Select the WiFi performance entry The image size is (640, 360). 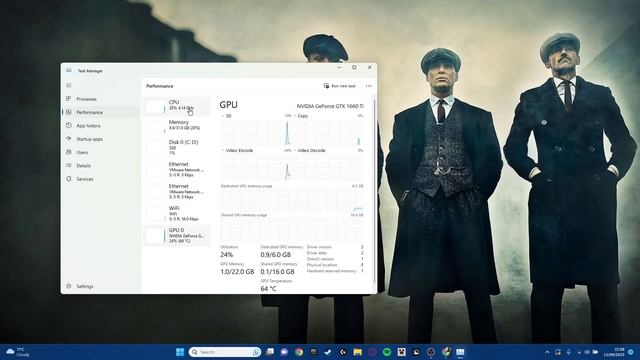click(177, 213)
